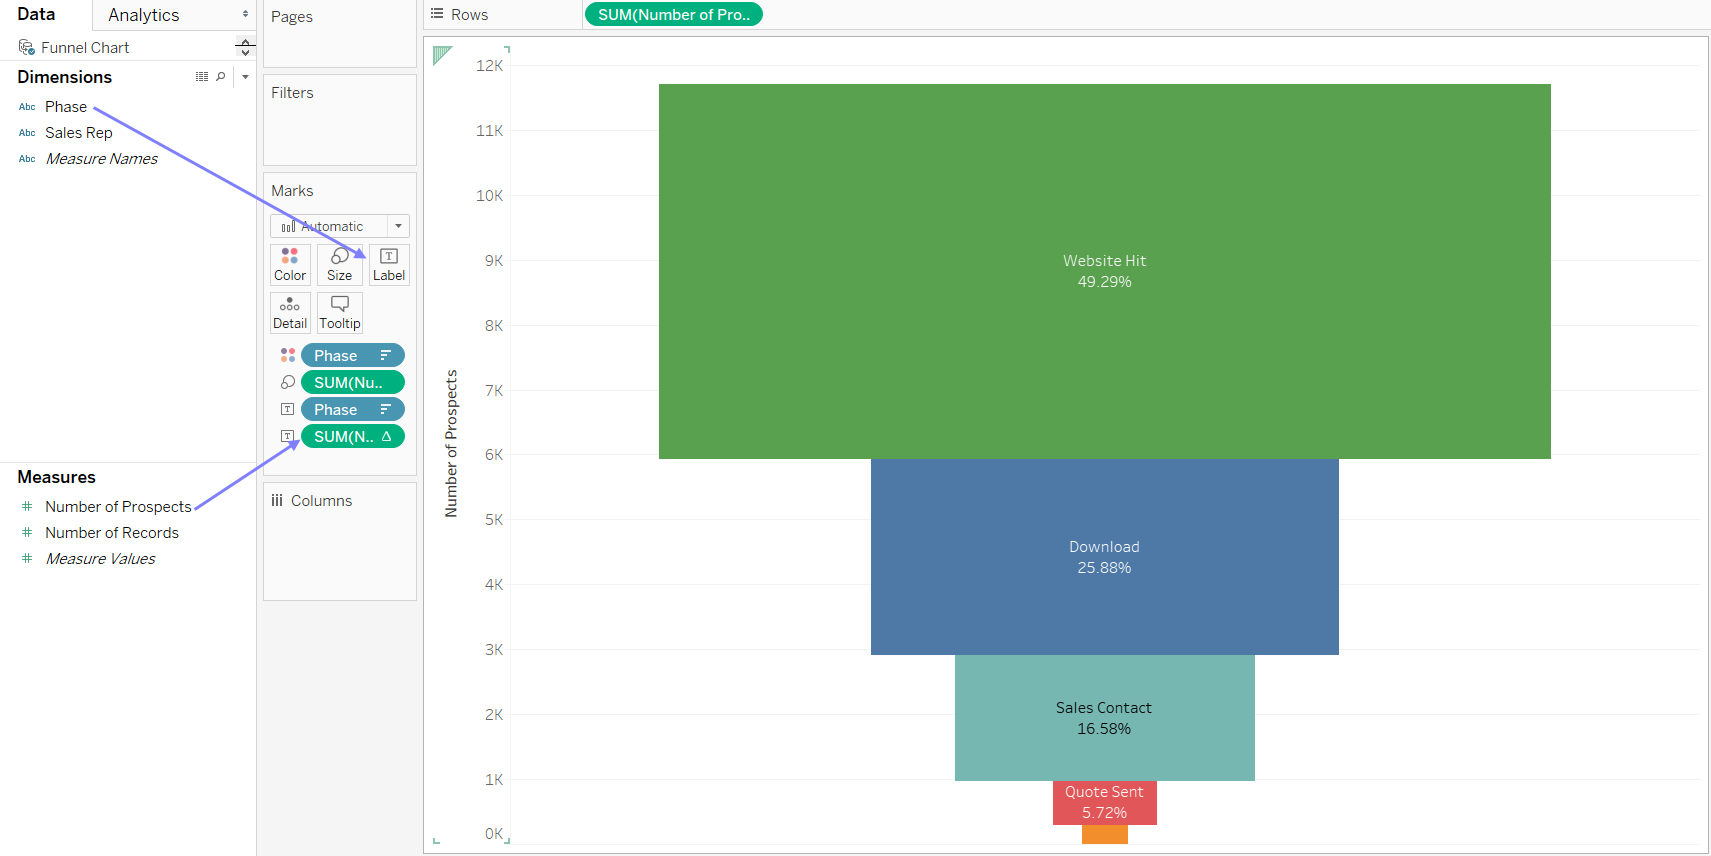Click the Color card in Marks
Screen dimensions: 1711x856
[x=290, y=265]
